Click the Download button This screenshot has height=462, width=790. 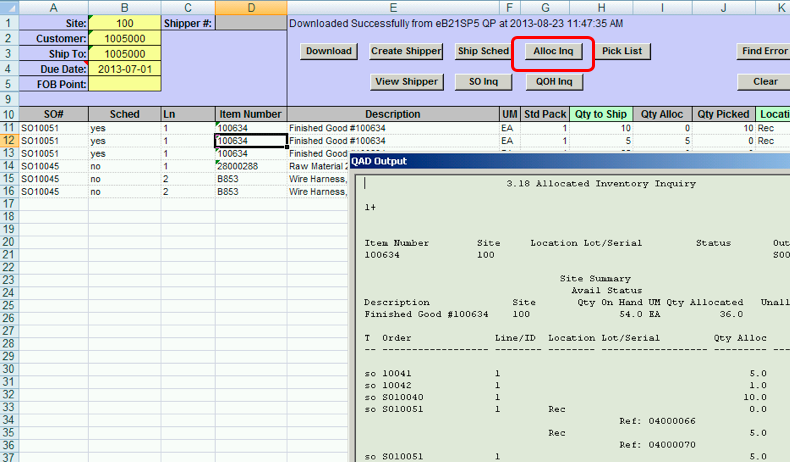pyautogui.click(x=328, y=51)
